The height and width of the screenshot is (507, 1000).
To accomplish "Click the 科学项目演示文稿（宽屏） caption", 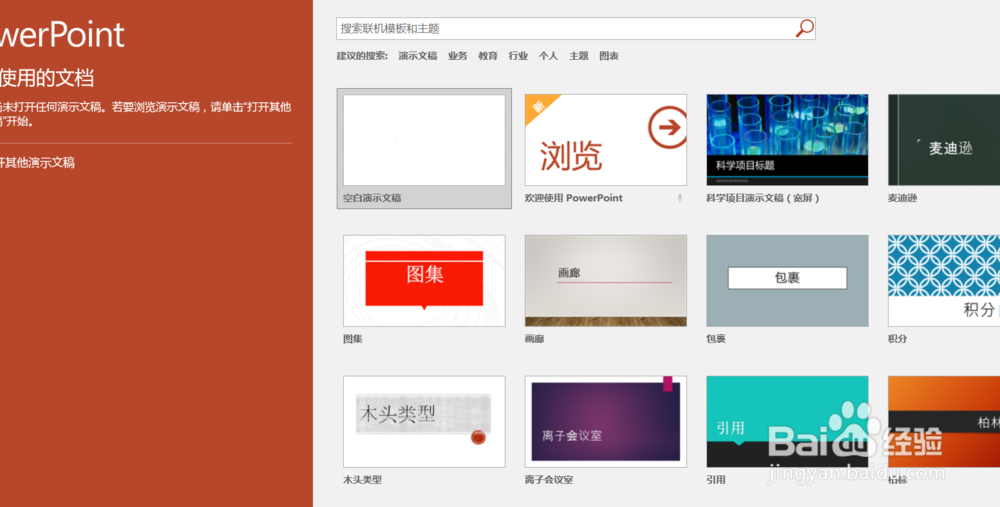I will [763, 198].
